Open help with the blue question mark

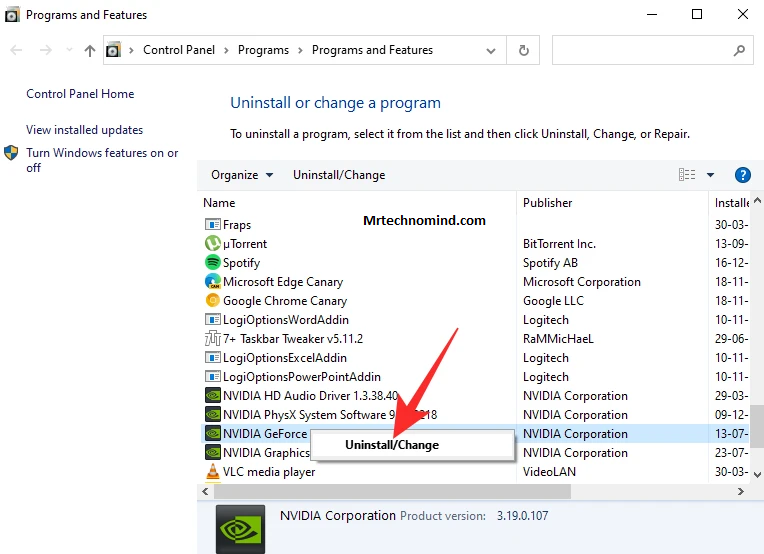pyautogui.click(x=742, y=175)
